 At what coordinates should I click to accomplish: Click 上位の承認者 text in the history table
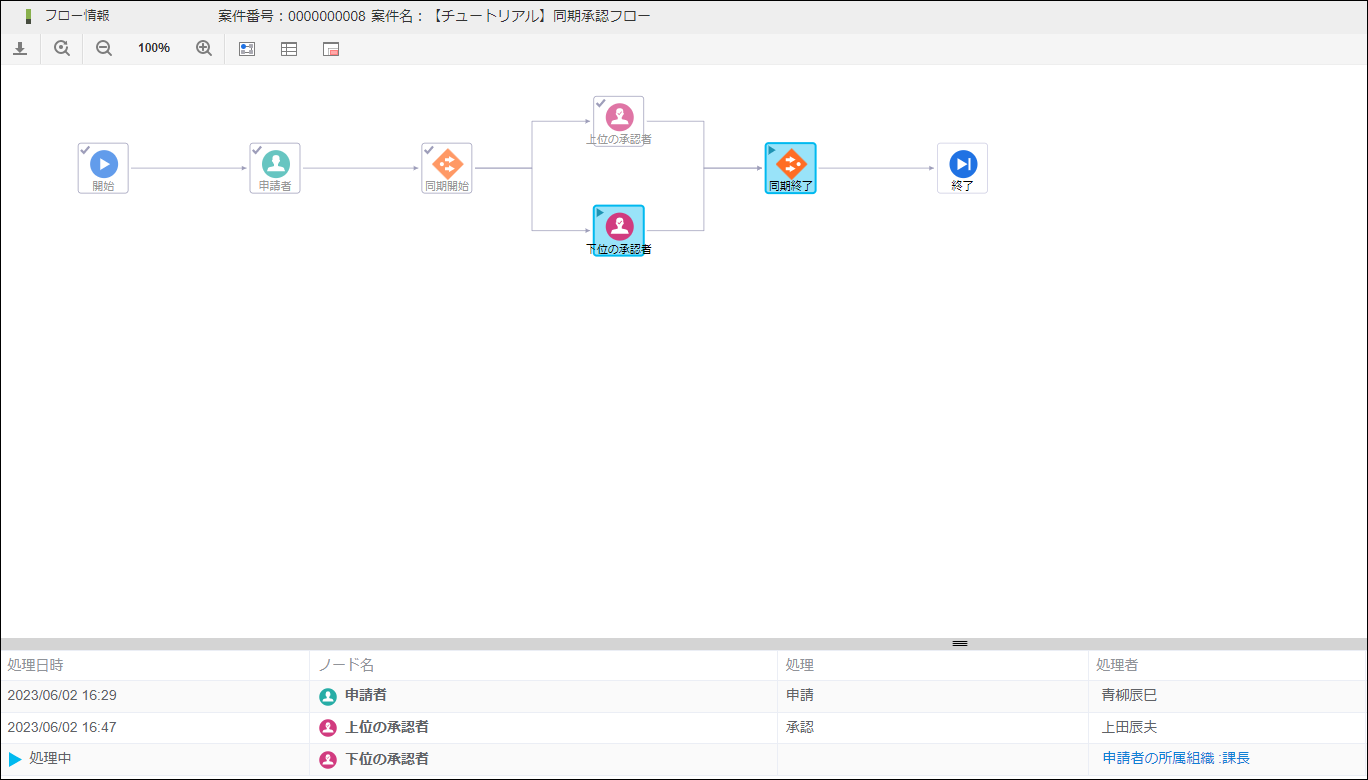(x=387, y=727)
